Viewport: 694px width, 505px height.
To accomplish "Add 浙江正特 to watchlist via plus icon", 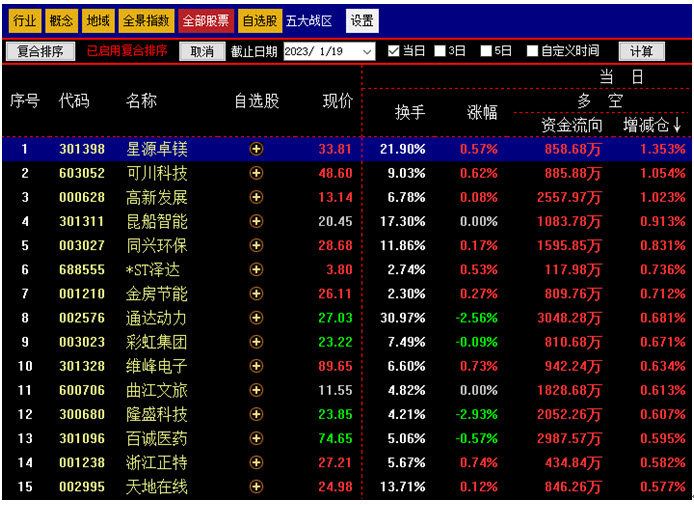I will (x=256, y=463).
